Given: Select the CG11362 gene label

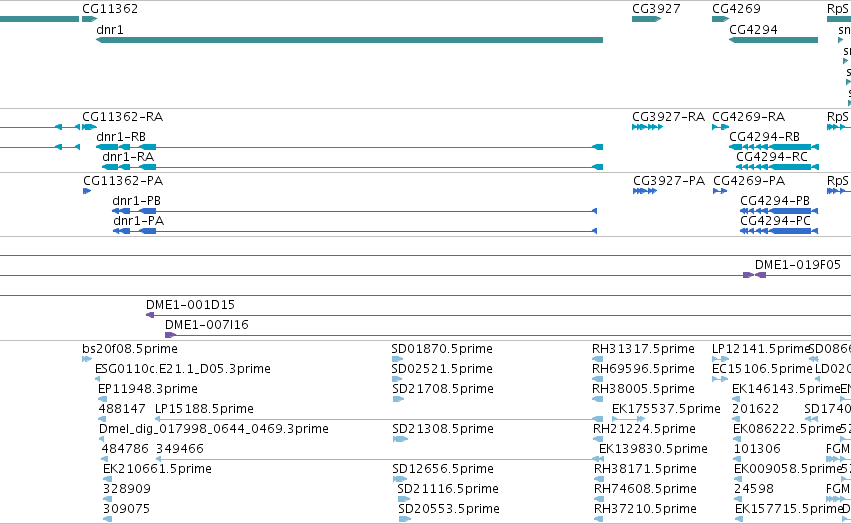Looking at the screenshot, I should pos(110,9).
